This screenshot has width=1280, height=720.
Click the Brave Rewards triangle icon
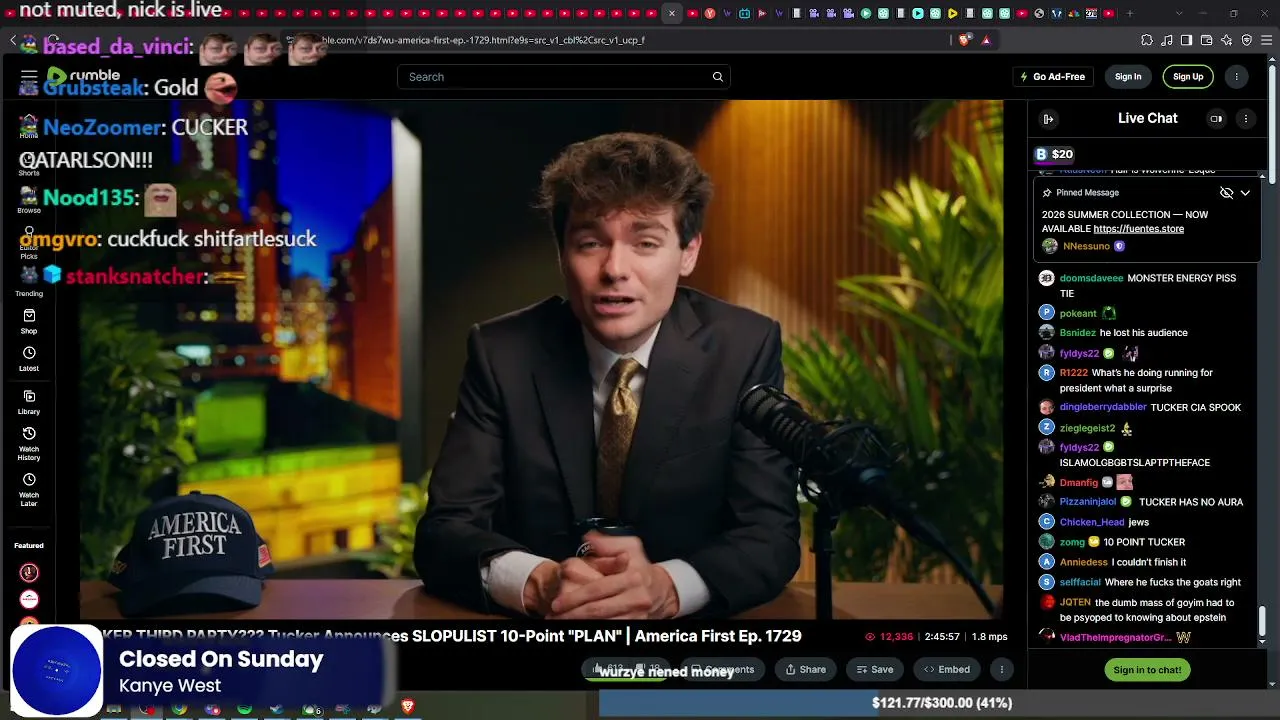986,40
